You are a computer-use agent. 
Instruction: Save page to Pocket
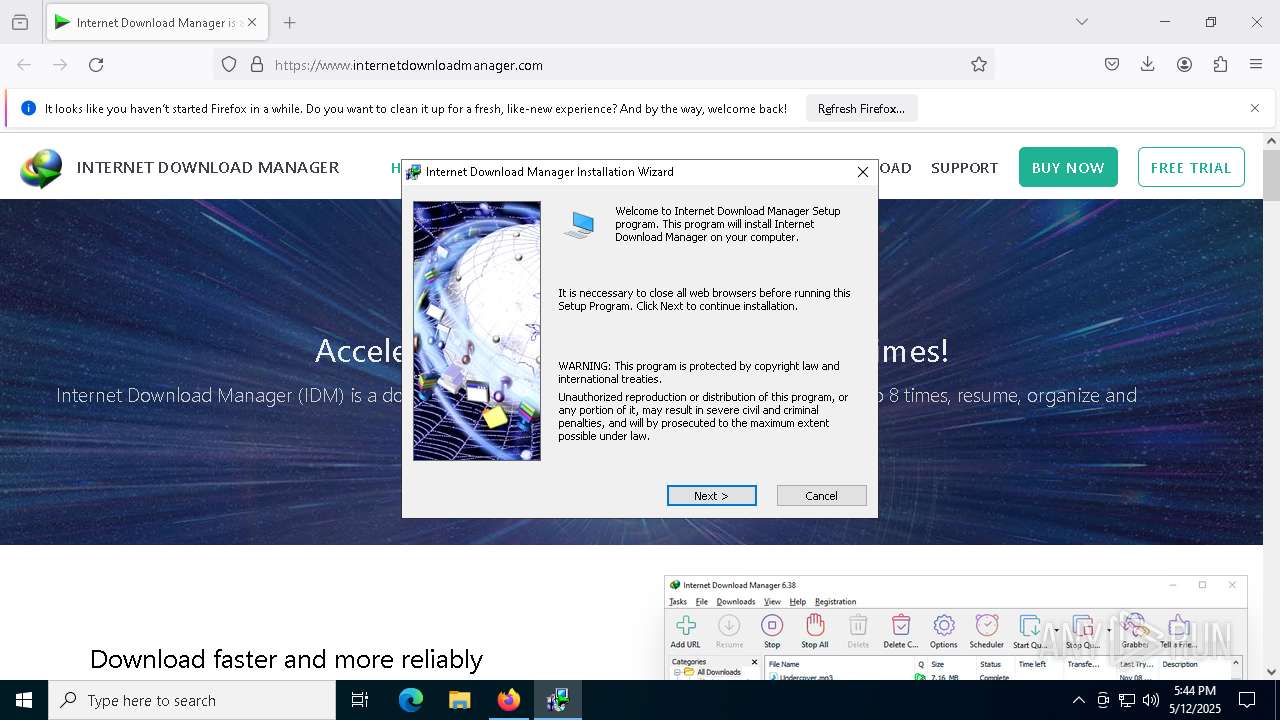1112,64
